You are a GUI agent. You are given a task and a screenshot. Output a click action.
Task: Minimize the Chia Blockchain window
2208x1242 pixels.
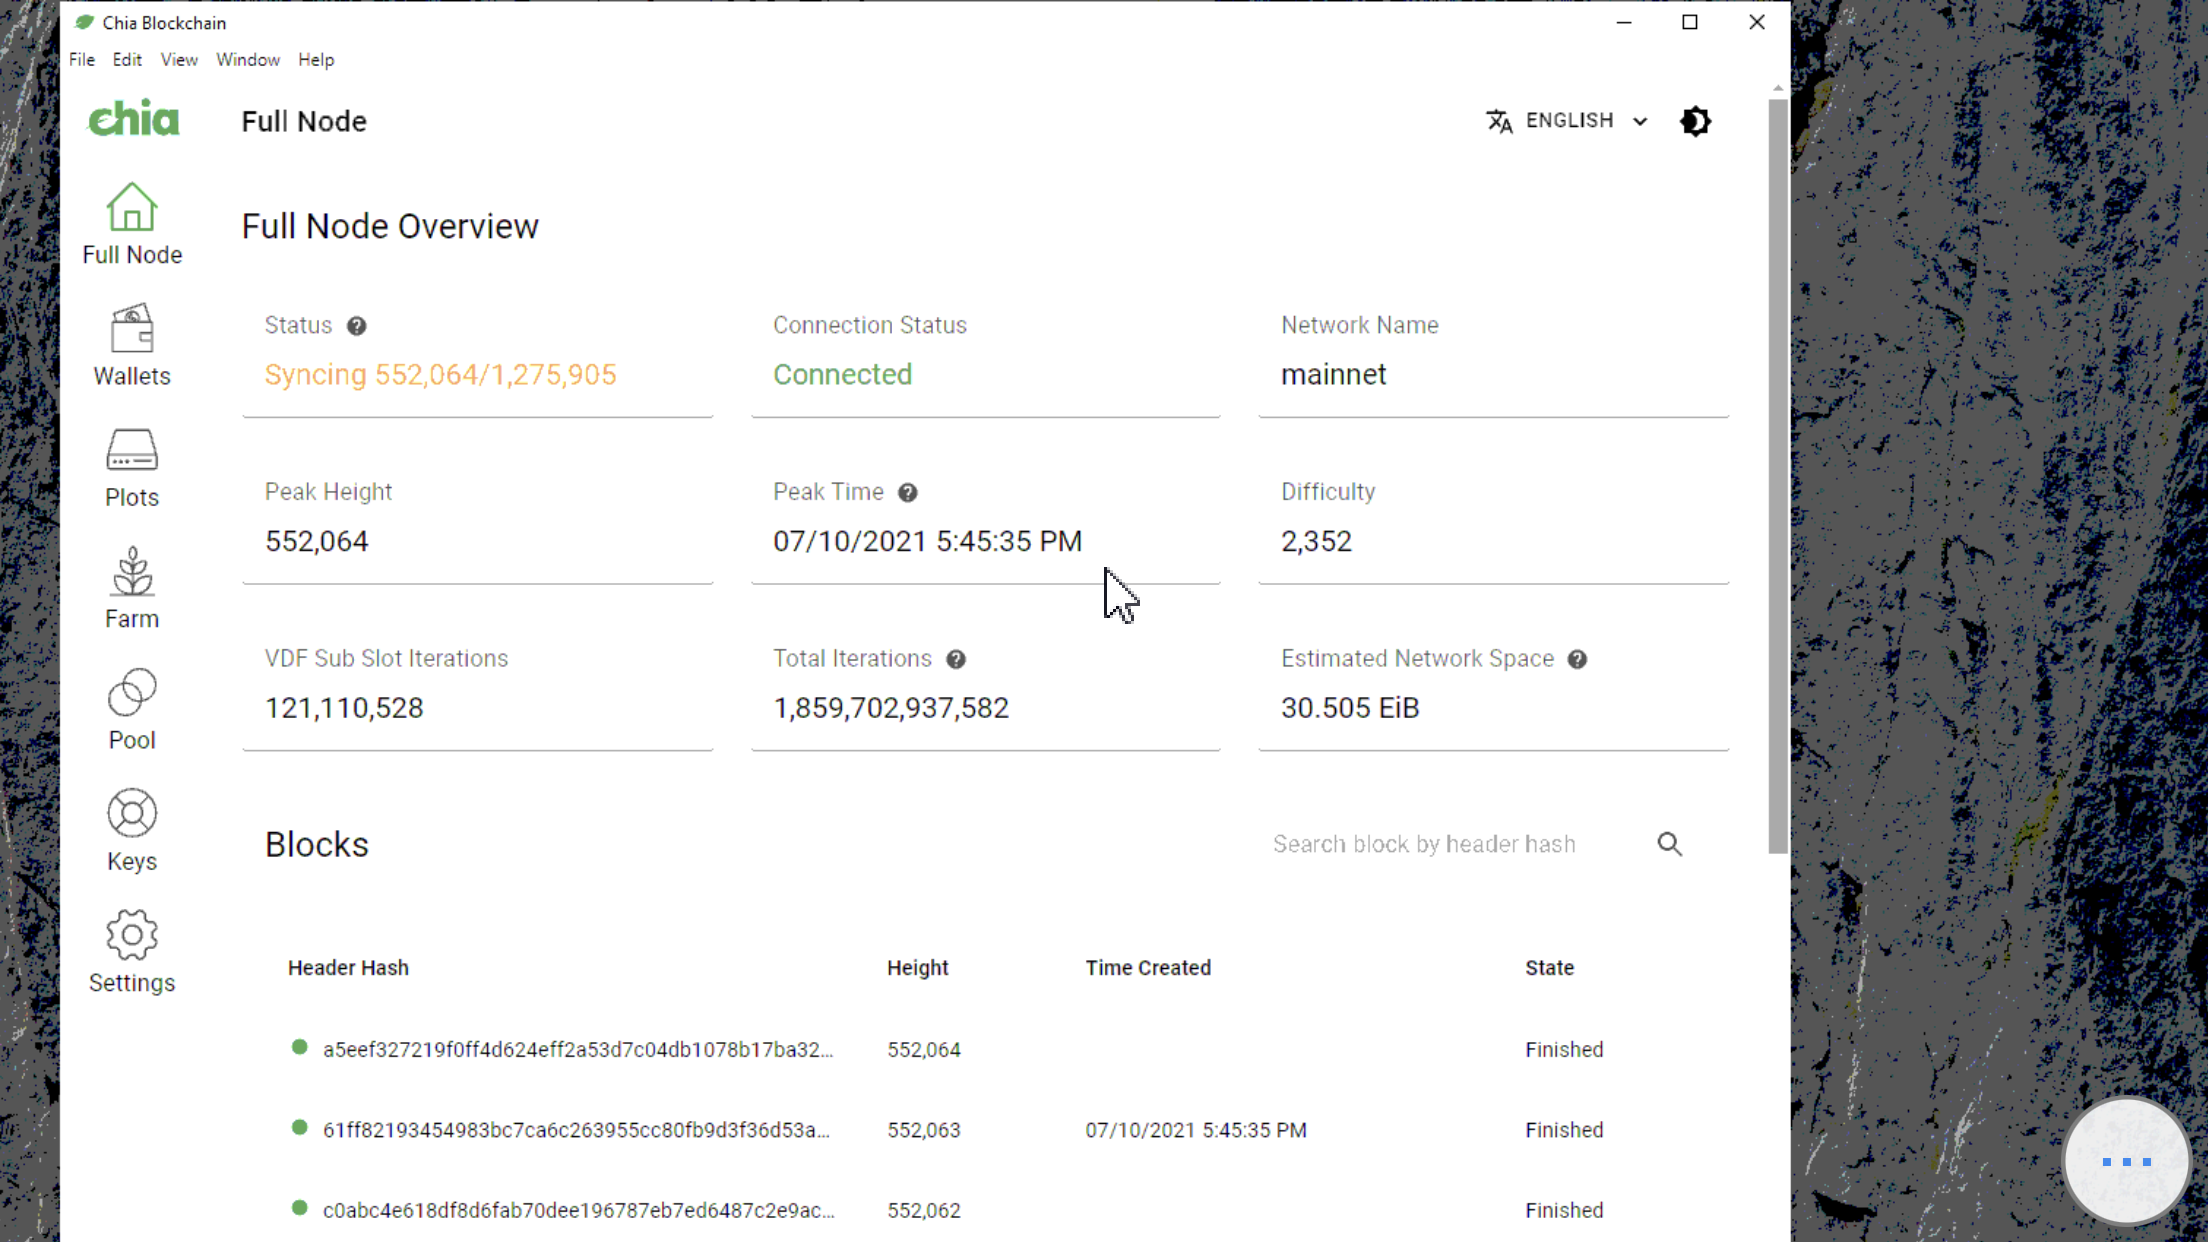pos(1624,22)
